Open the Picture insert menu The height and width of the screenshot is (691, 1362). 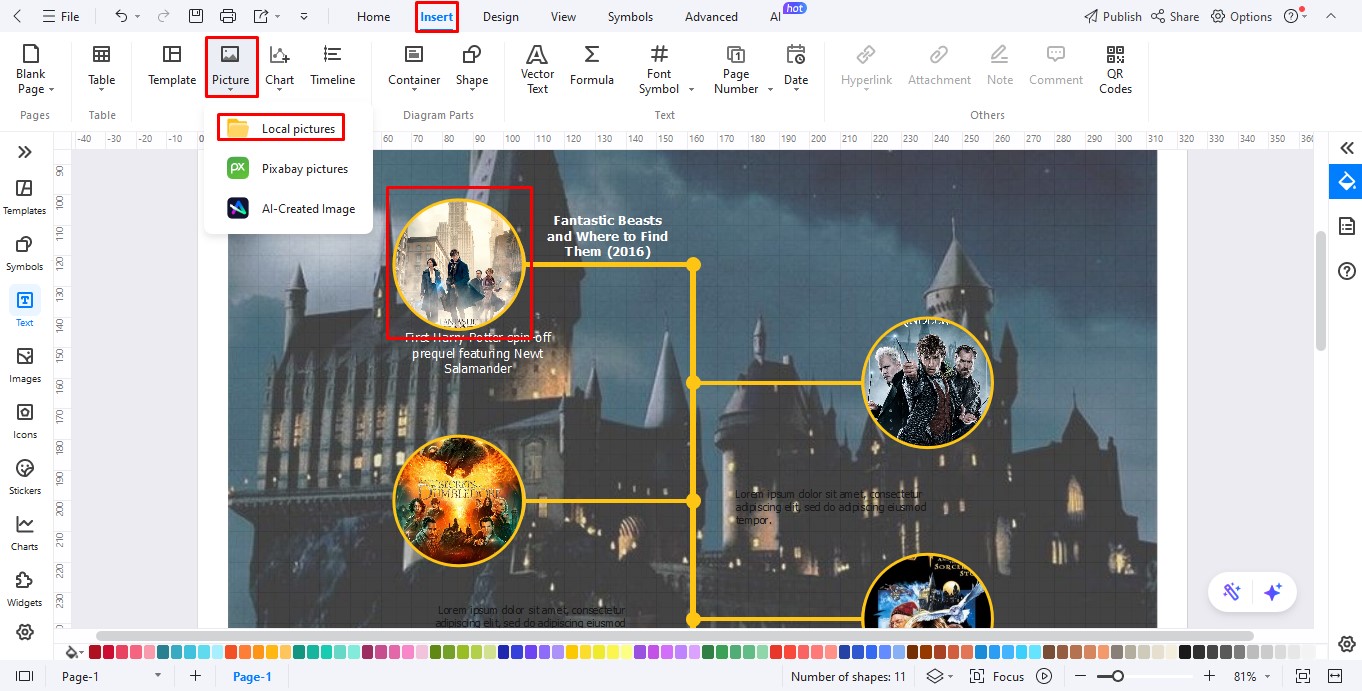click(x=231, y=68)
